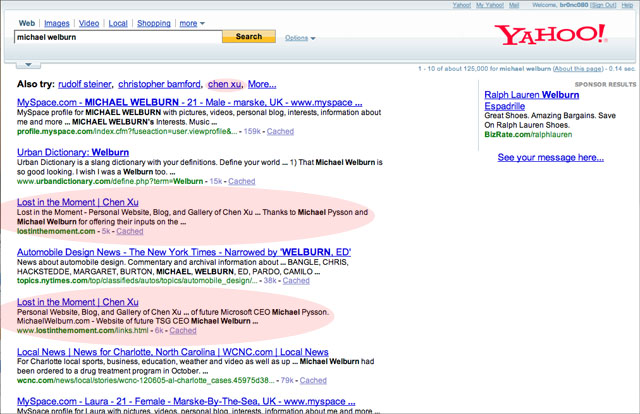Try the 'rudolf steiner' suggested search
The width and height of the screenshot is (640, 414).
pos(84,84)
